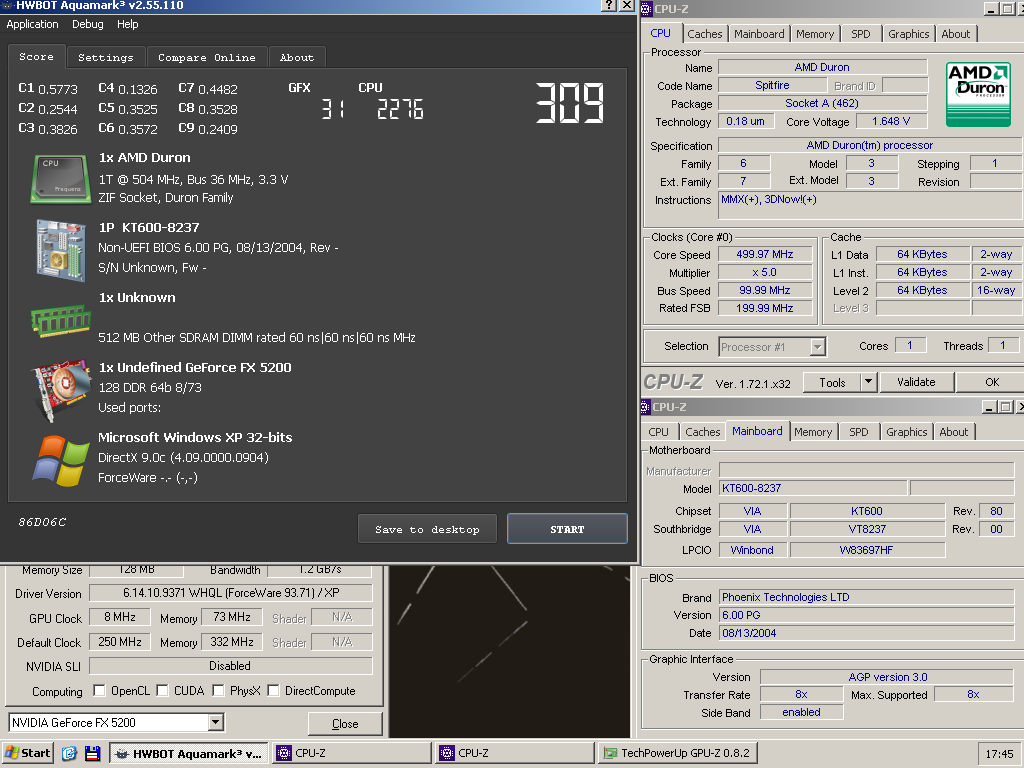Click the HWBOT Aquamark taskbar button

[x=188, y=753]
